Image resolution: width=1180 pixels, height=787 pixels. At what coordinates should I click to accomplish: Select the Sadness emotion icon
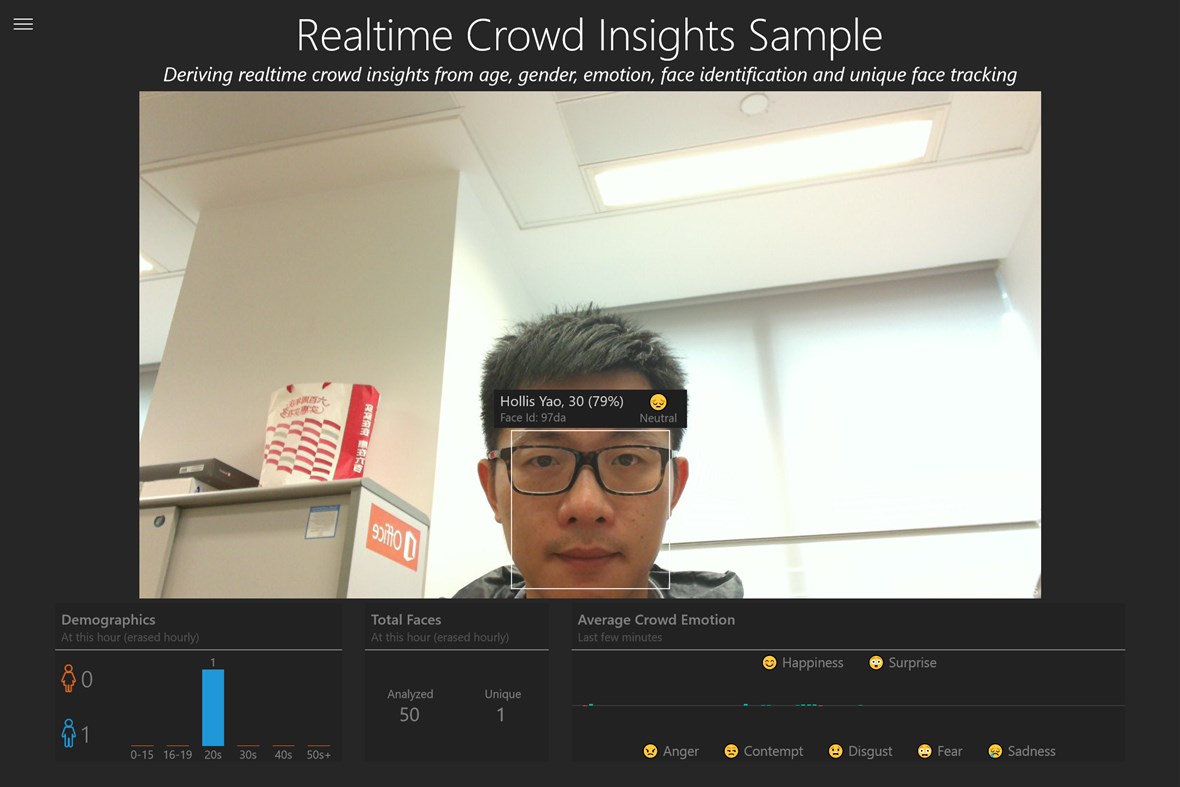coord(994,751)
